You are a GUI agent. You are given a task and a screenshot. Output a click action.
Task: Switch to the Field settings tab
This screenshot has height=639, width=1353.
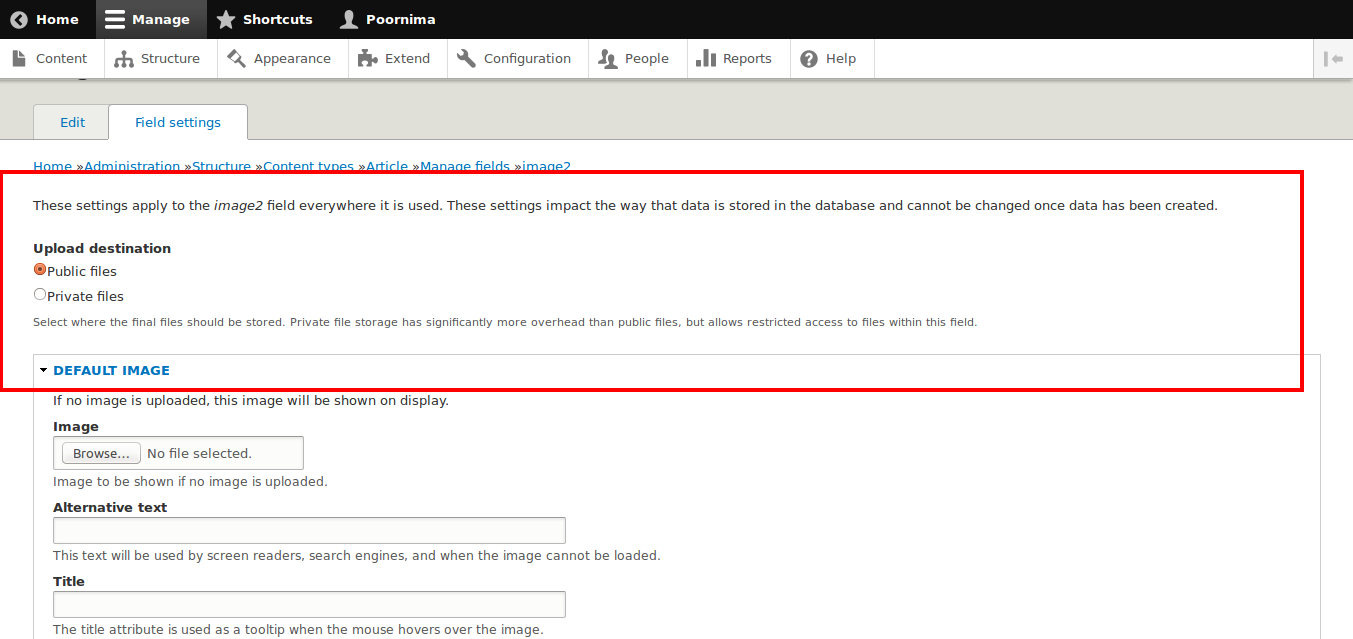pos(178,122)
